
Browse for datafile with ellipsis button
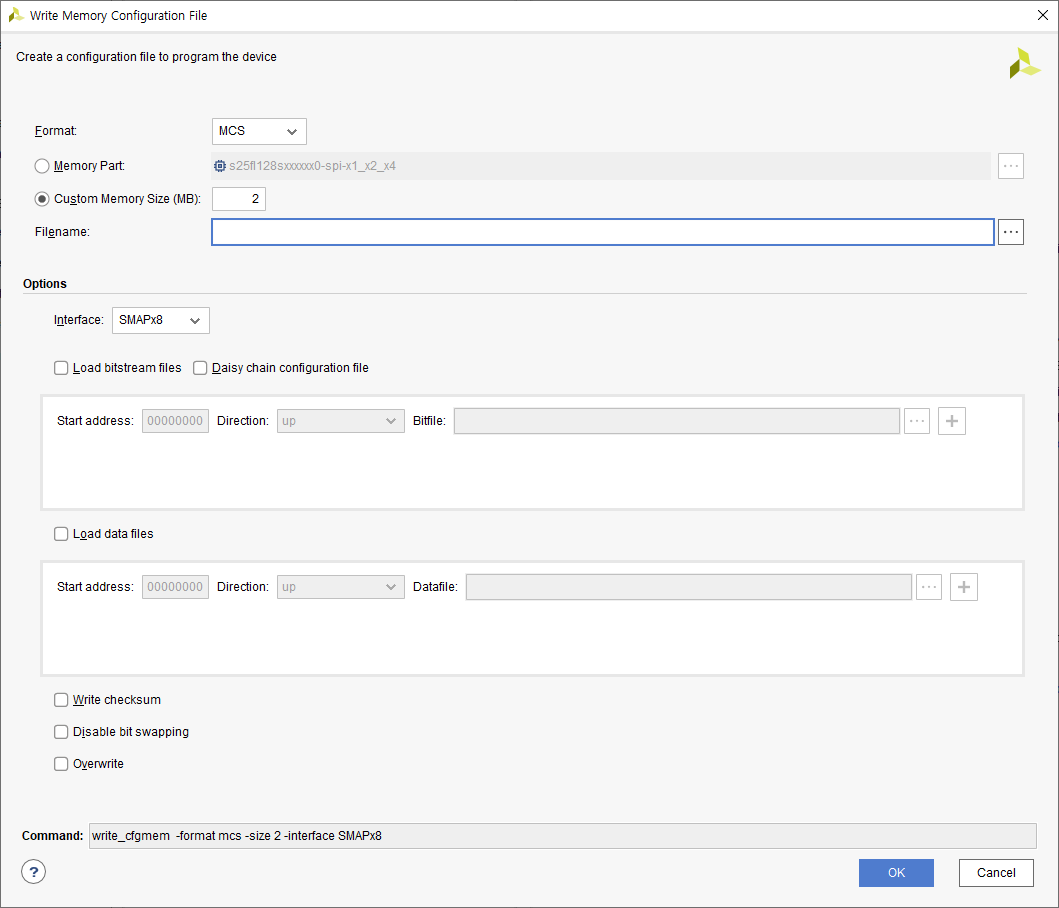click(929, 587)
